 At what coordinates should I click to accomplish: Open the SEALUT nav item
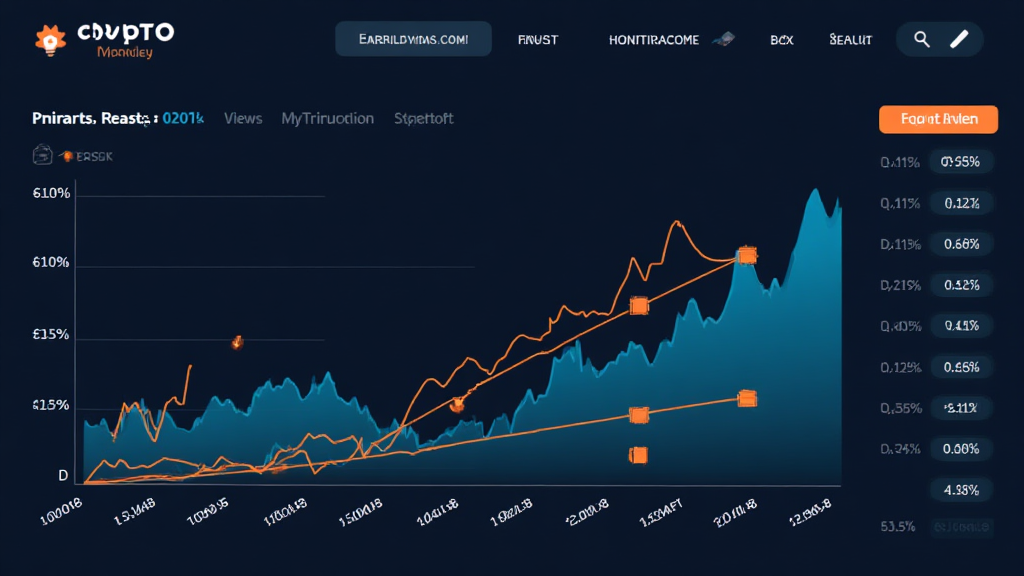pos(850,40)
